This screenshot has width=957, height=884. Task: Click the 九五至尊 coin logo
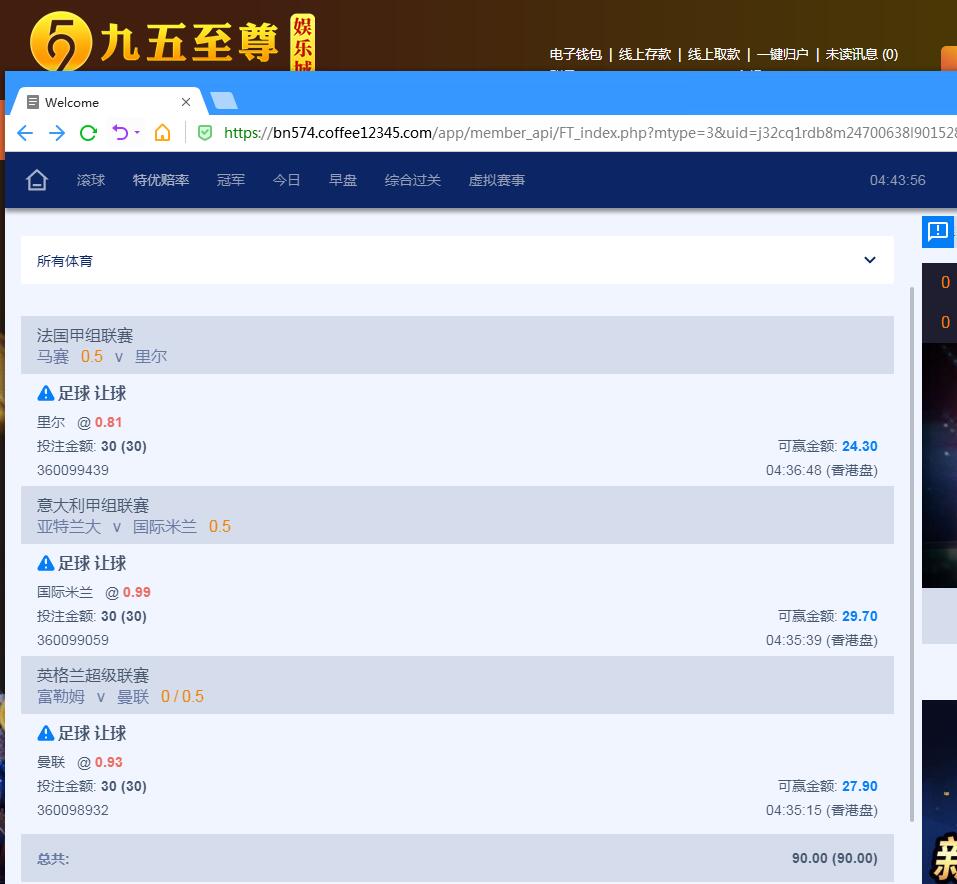point(60,43)
